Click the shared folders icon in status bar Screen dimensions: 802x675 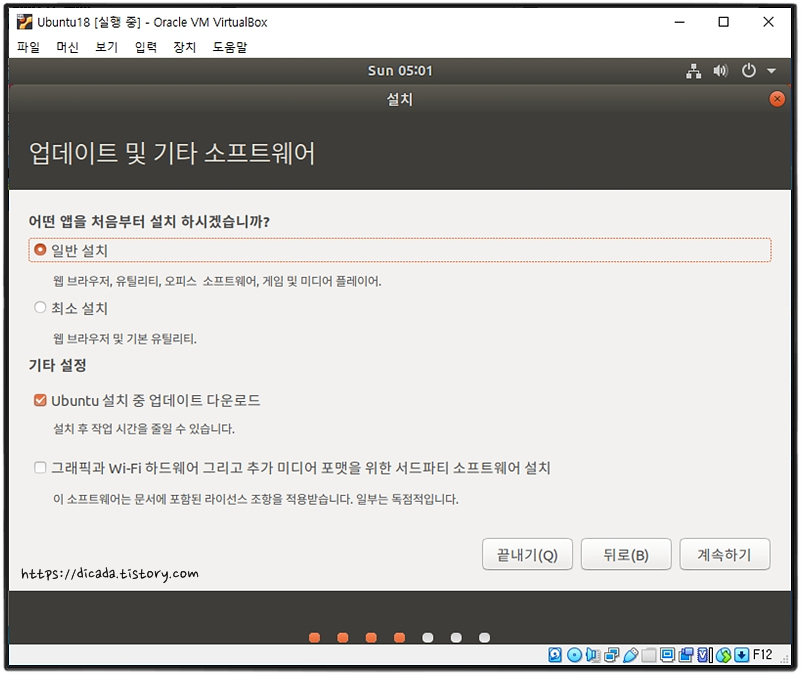(x=649, y=655)
